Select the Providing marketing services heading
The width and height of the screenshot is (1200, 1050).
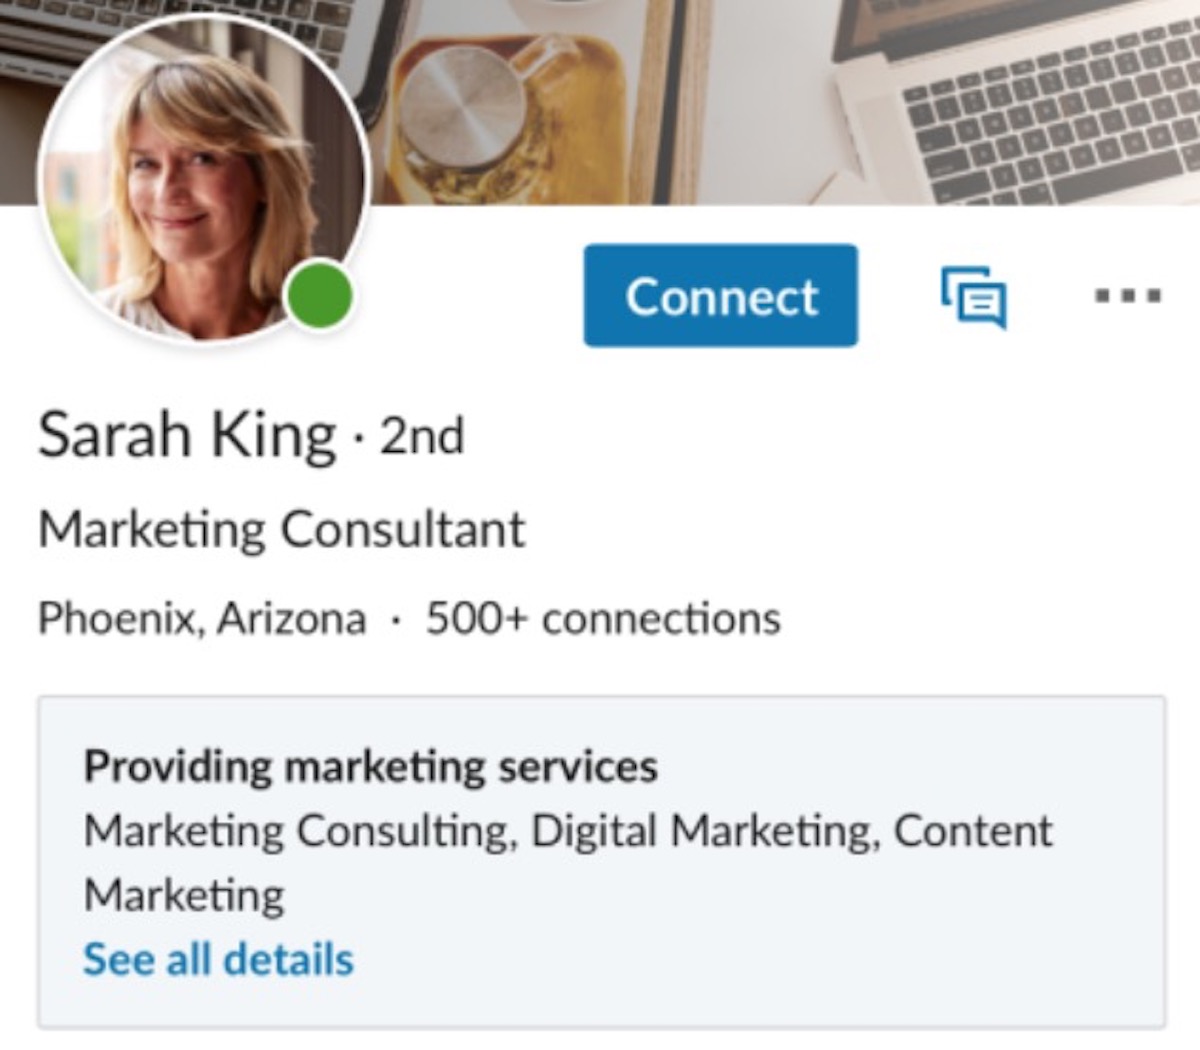point(370,767)
